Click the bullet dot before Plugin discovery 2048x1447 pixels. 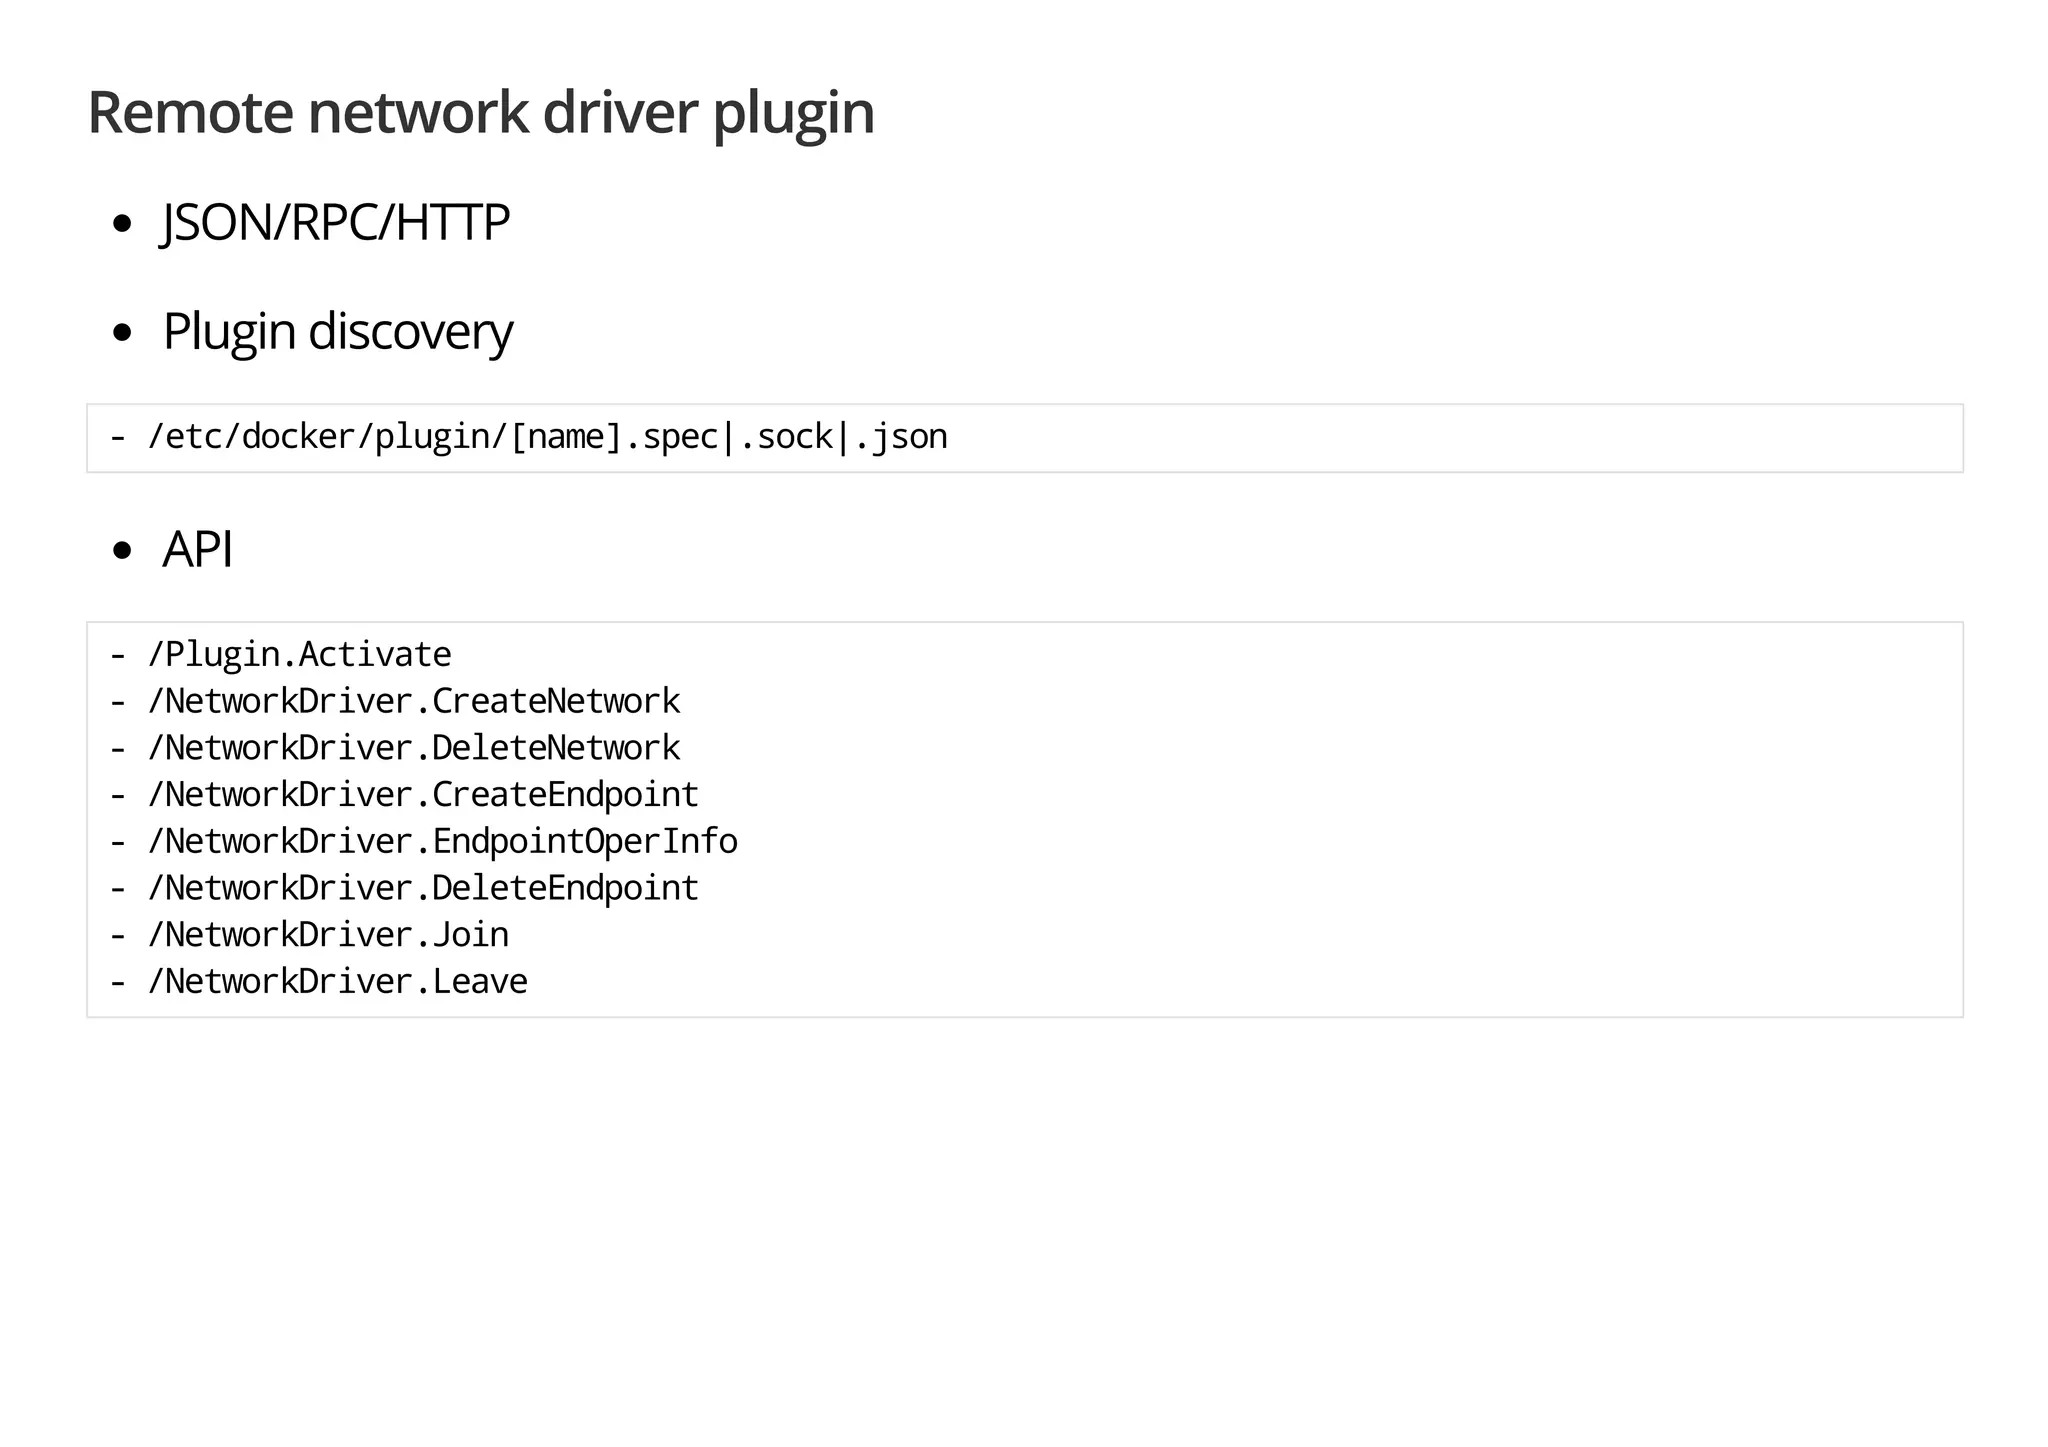123,333
